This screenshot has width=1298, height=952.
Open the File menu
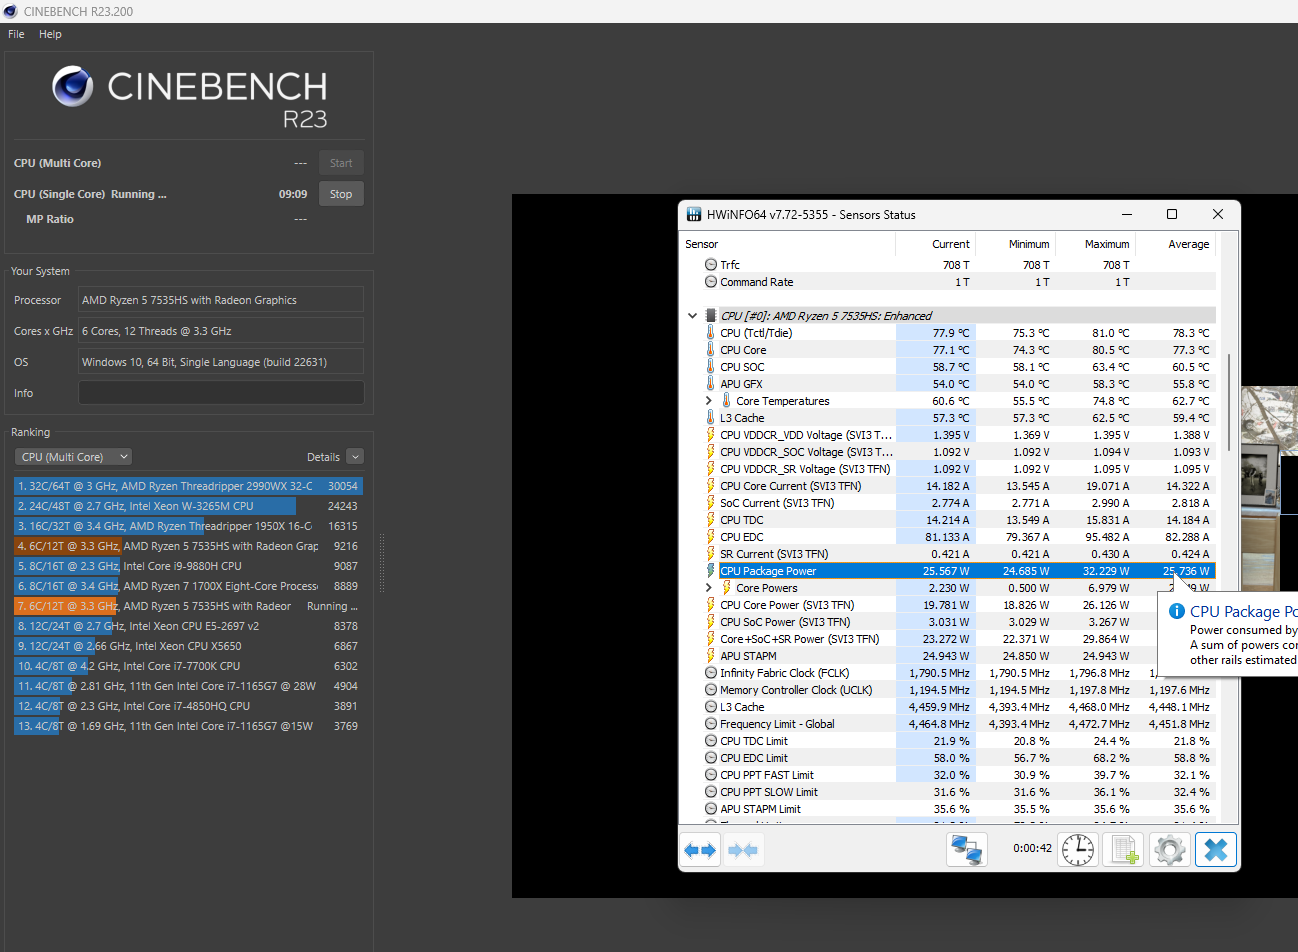(16, 34)
